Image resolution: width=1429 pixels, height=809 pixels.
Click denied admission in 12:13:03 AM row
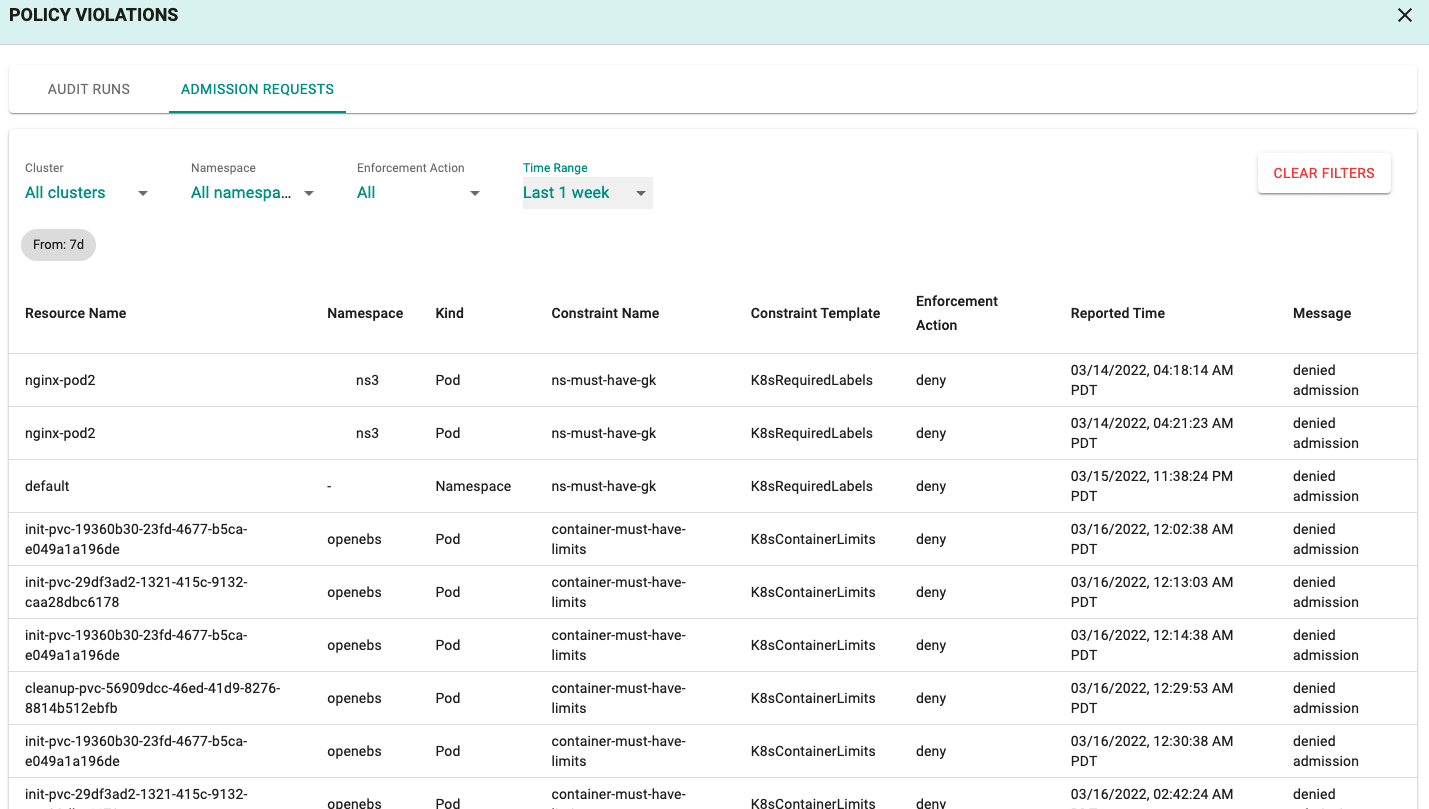[1326, 592]
